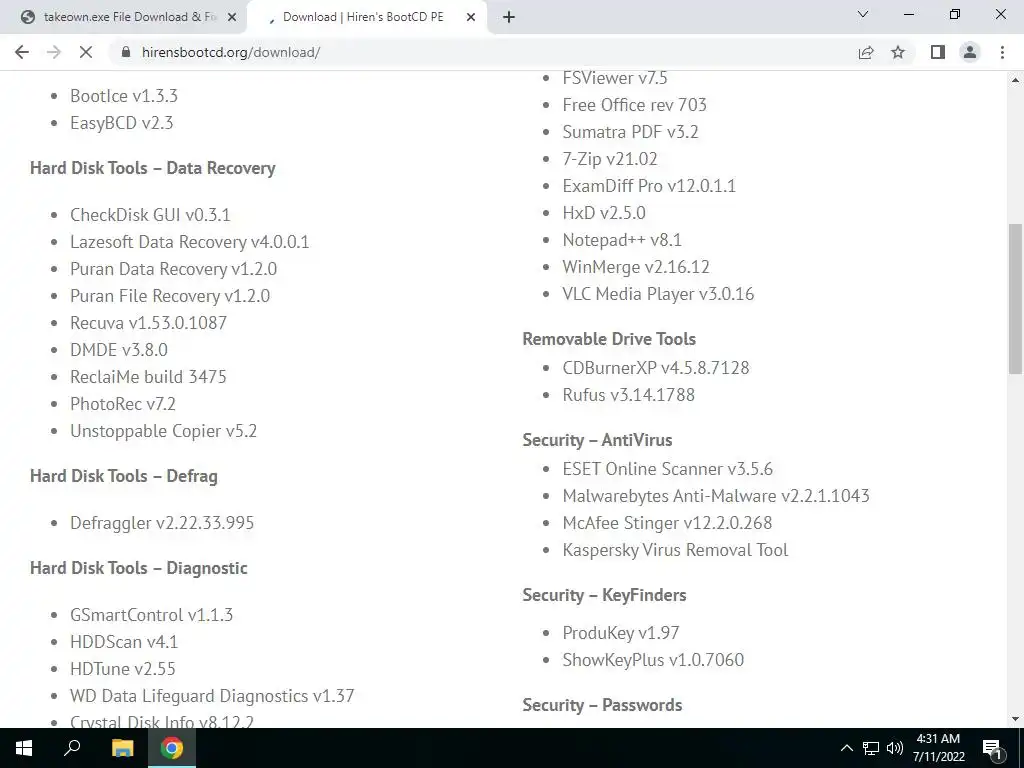
Task: Click 'PhotoRec v7.2' entry
Action: click(123, 404)
